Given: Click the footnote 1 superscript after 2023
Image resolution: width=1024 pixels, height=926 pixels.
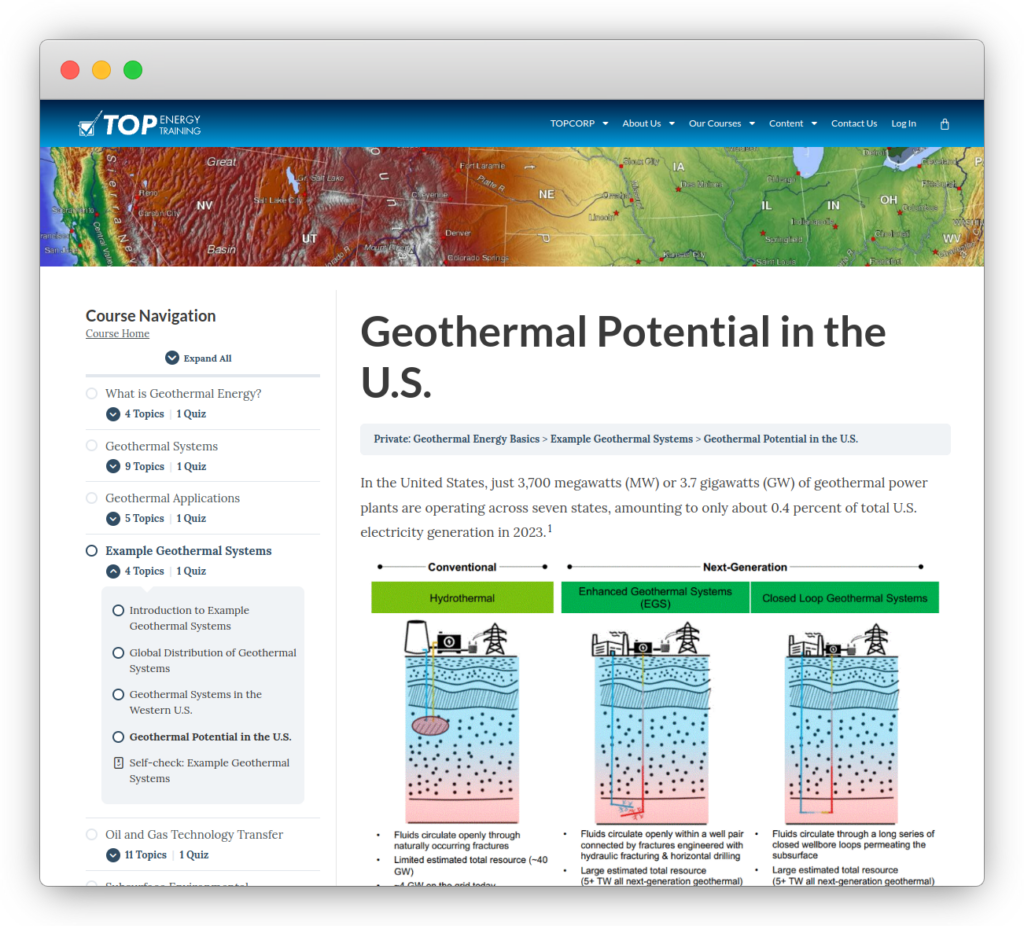Looking at the screenshot, I should click(x=550, y=528).
